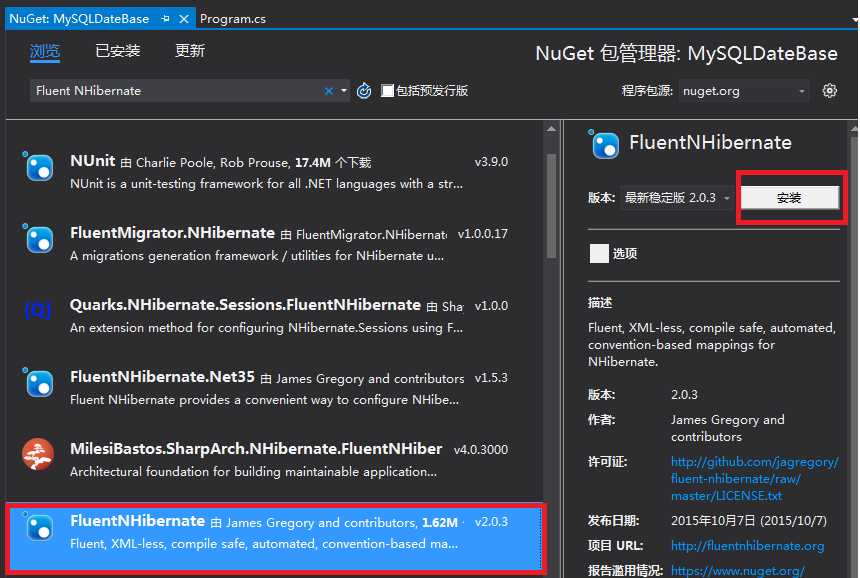Click the v4.0.3000 version label
The image size is (860, 578).
(x=481, y=449)
